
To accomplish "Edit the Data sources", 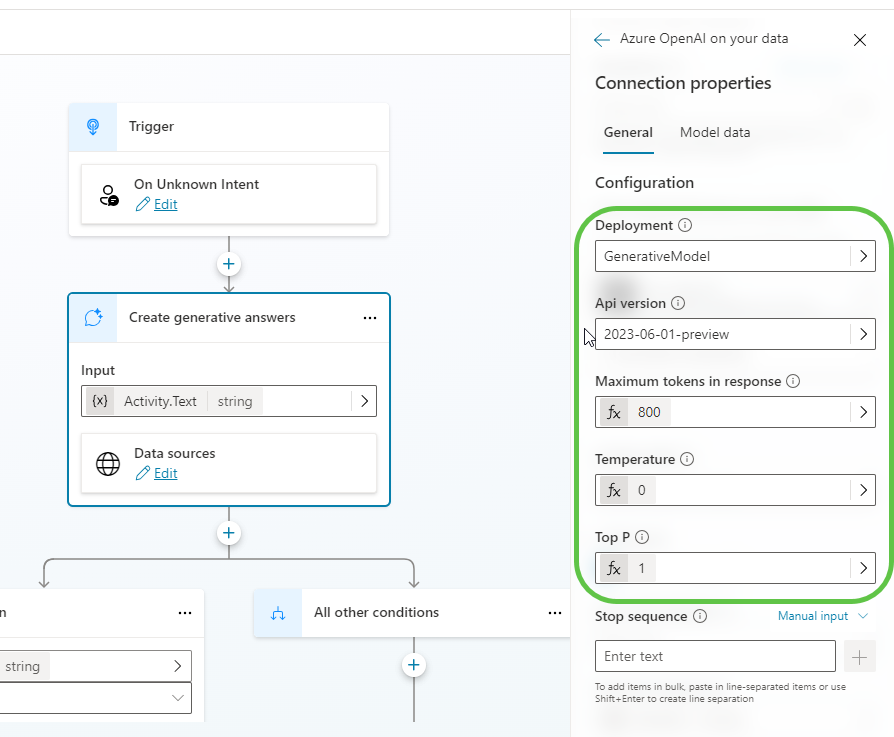I will 165,473.
